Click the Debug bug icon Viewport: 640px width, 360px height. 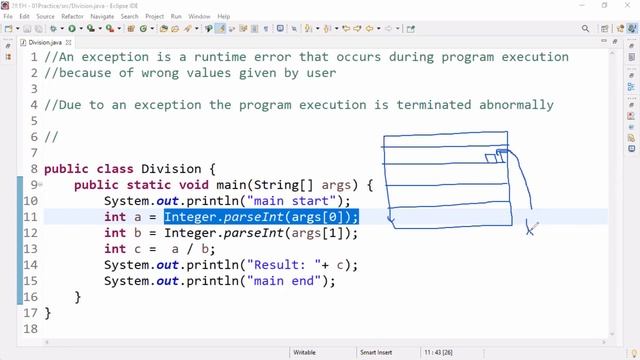(x=53, y=29)
